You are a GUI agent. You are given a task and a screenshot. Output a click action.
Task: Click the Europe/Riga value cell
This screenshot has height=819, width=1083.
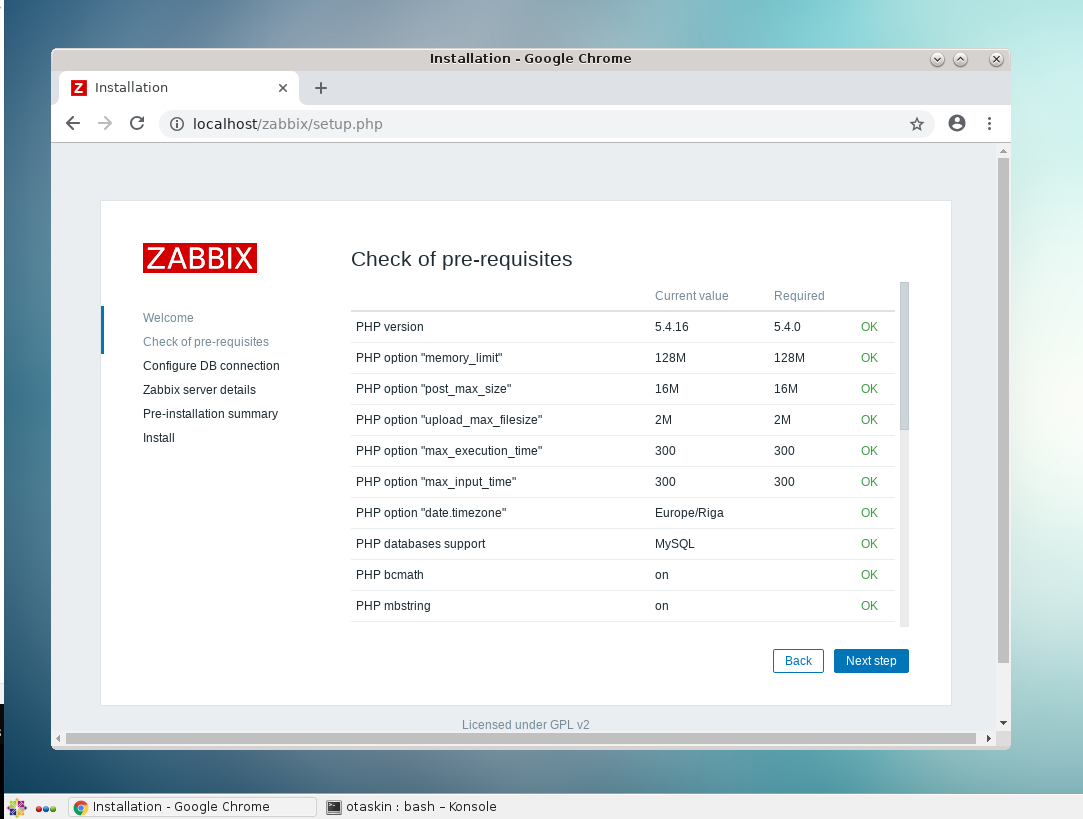[689, 513]
